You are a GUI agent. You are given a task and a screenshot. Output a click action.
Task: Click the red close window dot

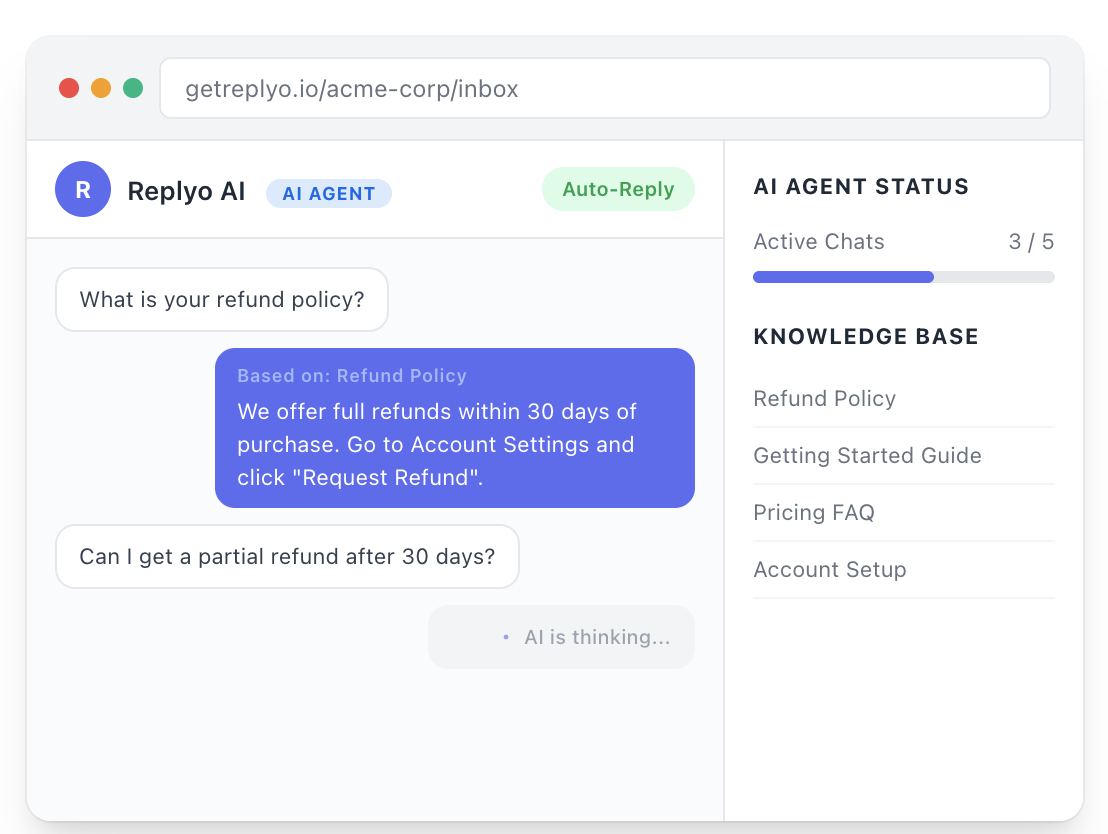(69, 88)
